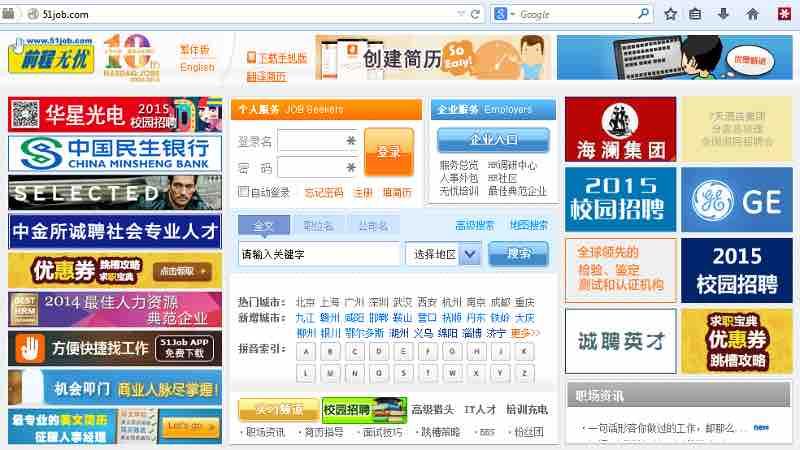Open the bookmarks list icon

pyautogui.click(x=695, y=14)
